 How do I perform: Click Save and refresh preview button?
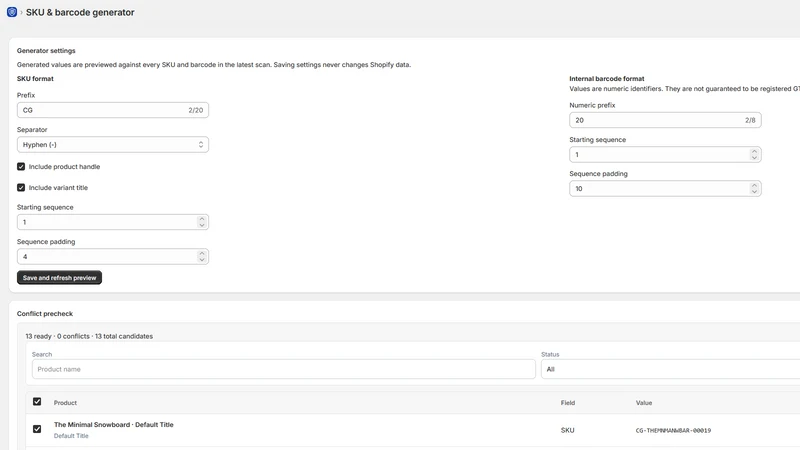click(59, 278)
